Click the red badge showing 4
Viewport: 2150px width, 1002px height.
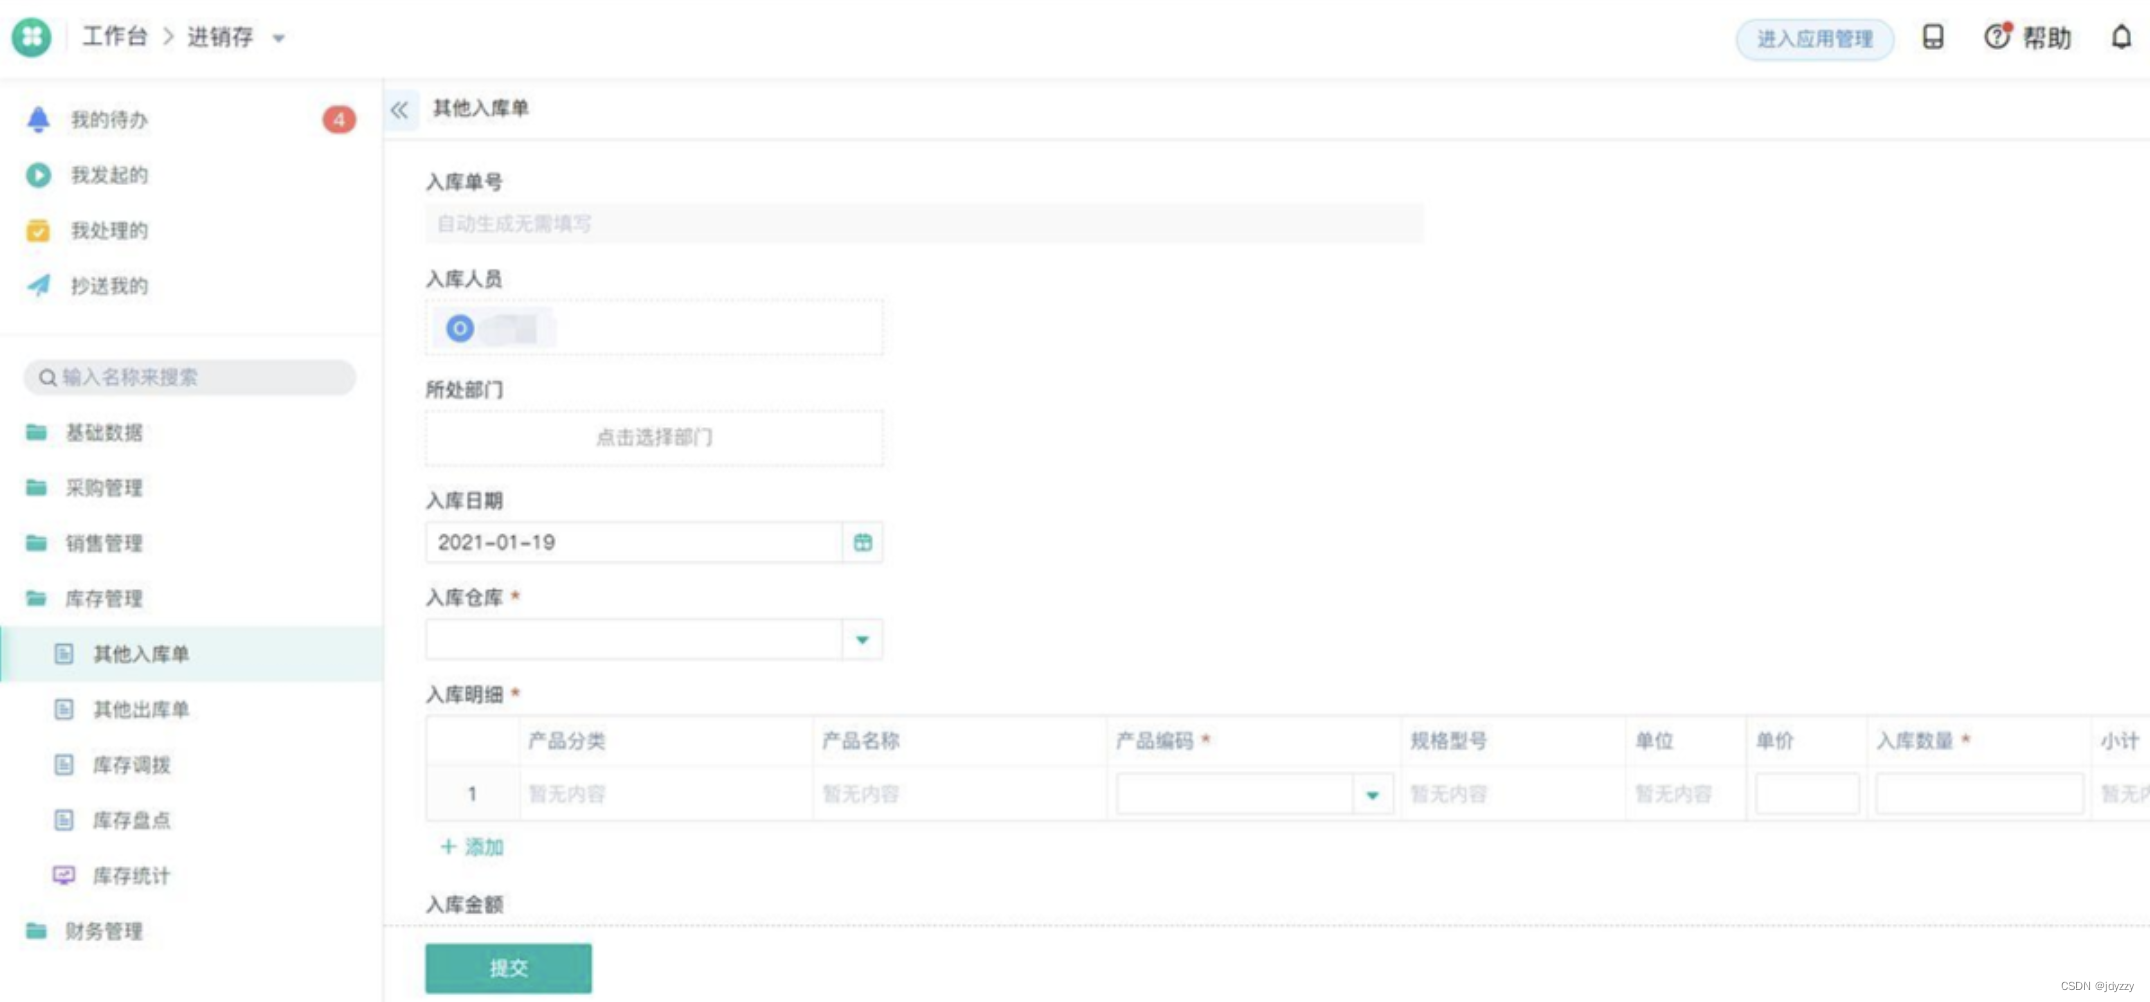339,120
